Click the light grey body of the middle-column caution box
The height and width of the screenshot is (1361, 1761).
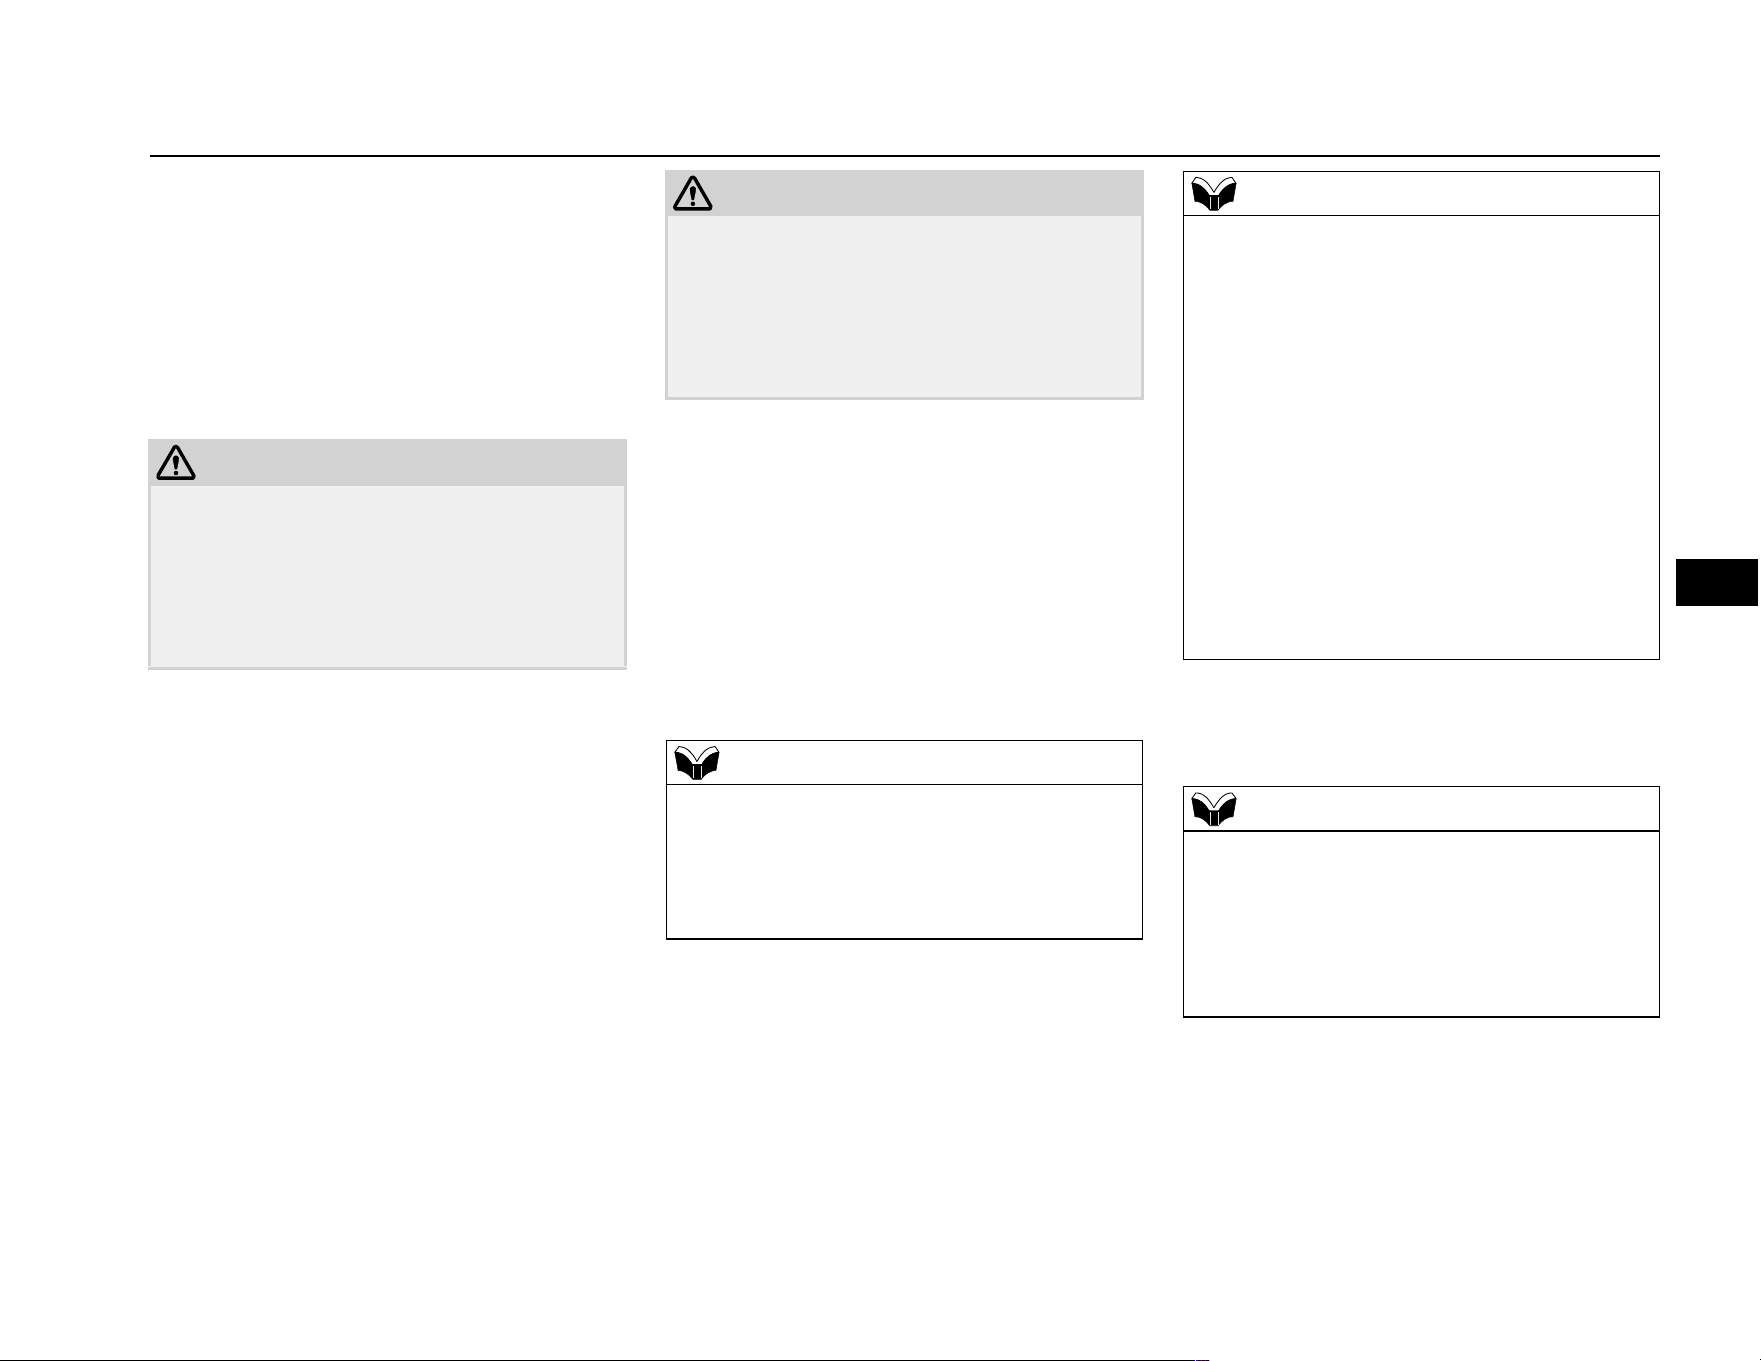904,307
